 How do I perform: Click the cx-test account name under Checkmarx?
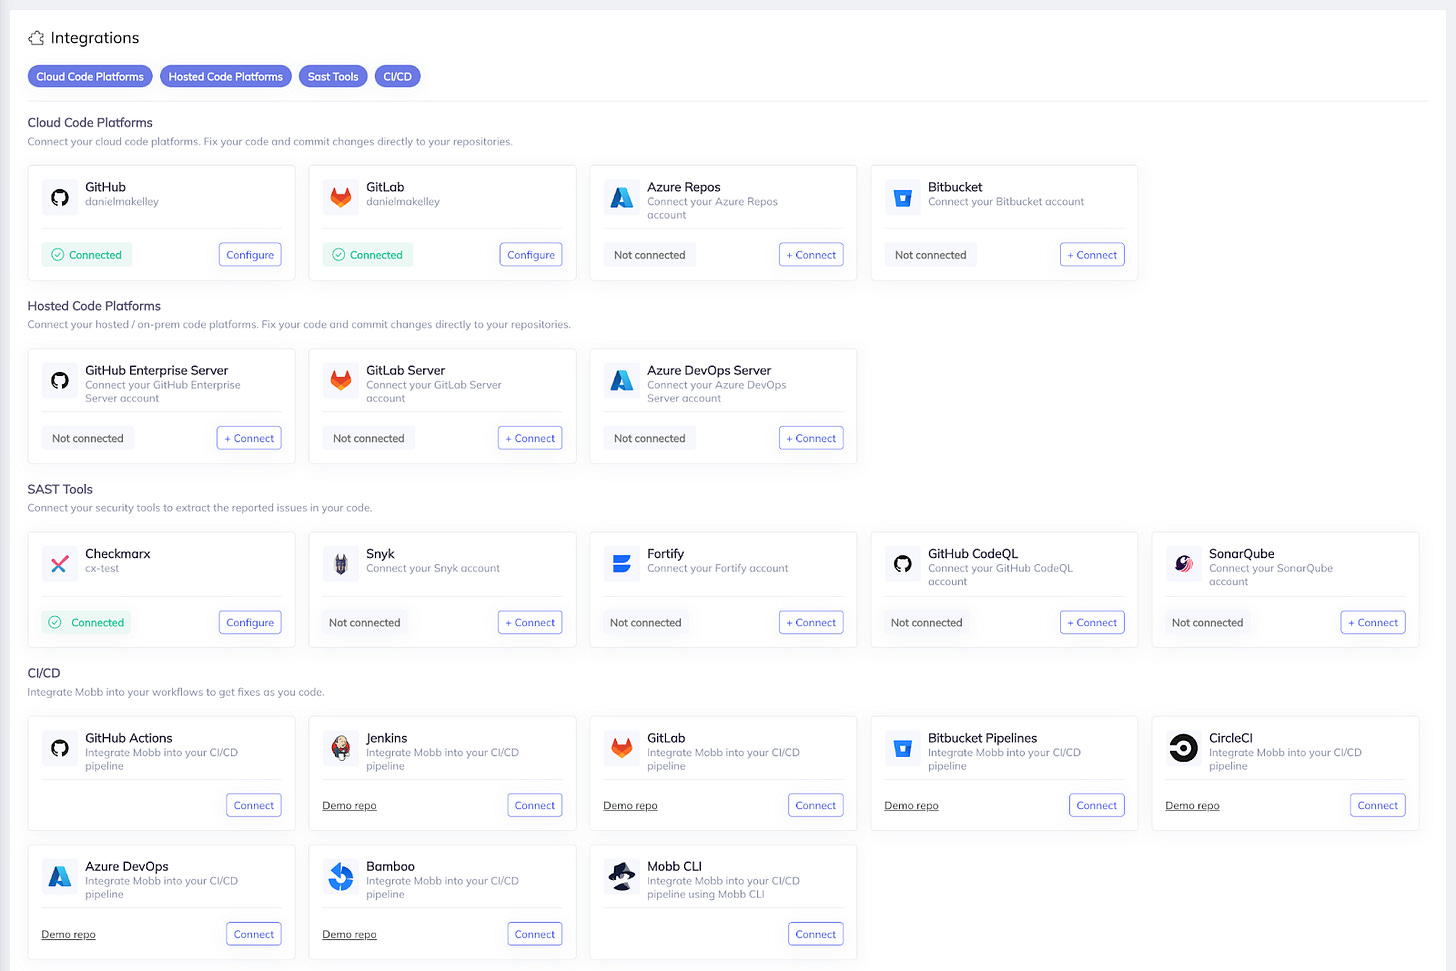point(102,568)
